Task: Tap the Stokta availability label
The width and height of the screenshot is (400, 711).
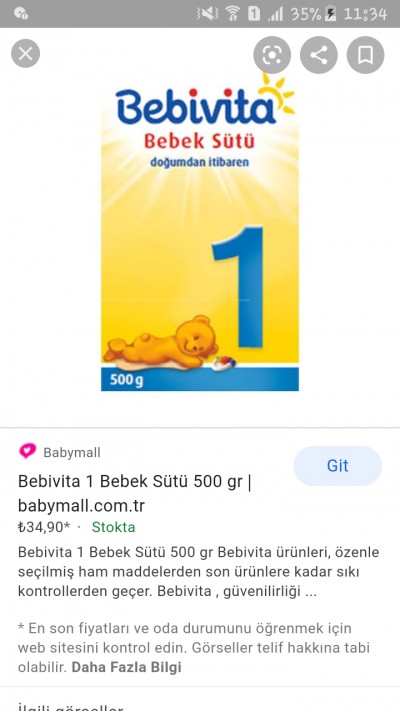Action: pyautogui.click(x=113, y=527)
